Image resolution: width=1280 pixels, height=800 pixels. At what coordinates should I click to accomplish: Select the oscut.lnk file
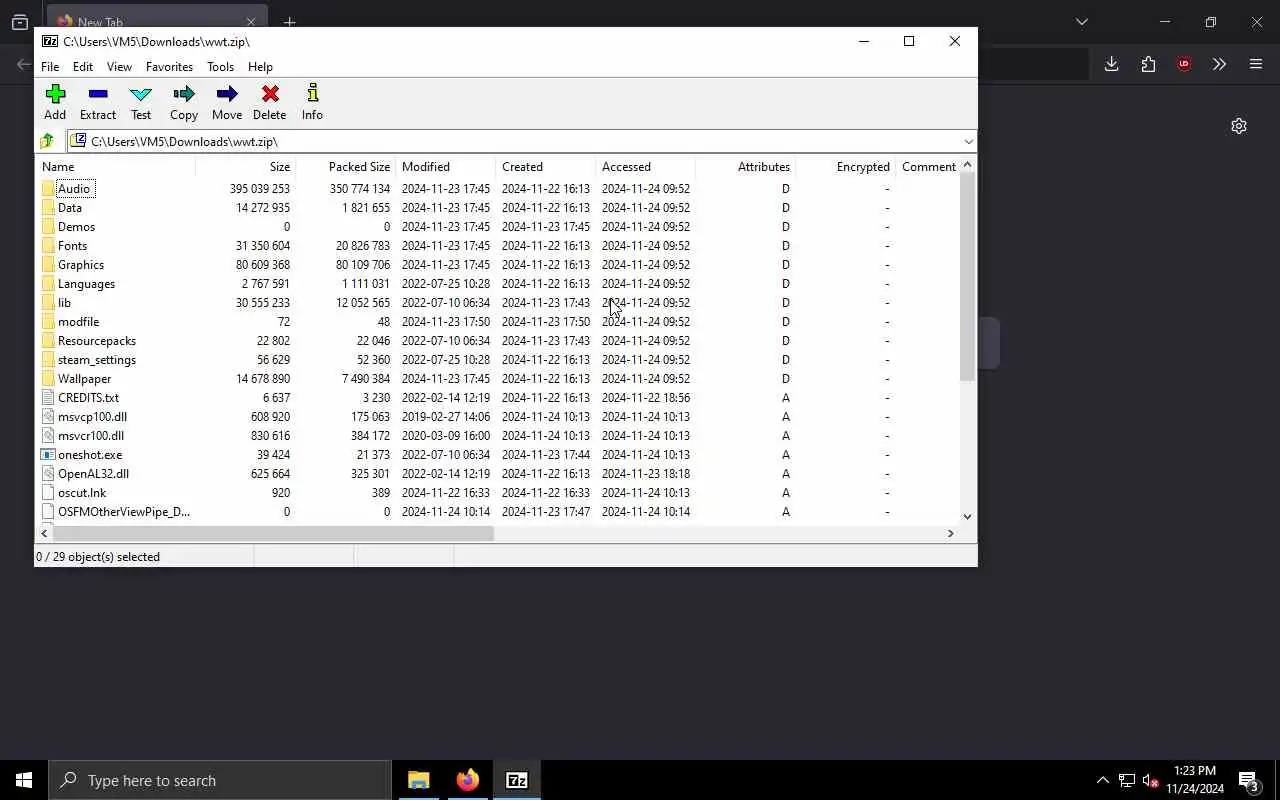pos(74,492)
